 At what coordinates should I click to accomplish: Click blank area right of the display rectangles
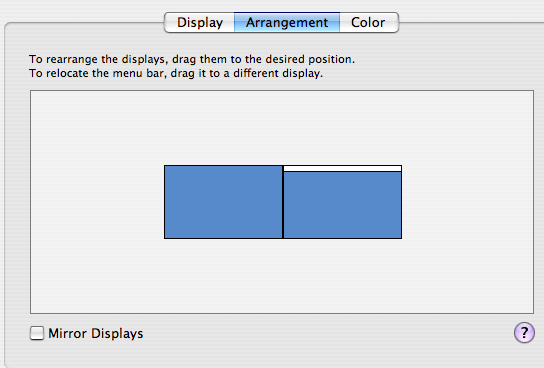pyautogui.click(x=468, y=202)
